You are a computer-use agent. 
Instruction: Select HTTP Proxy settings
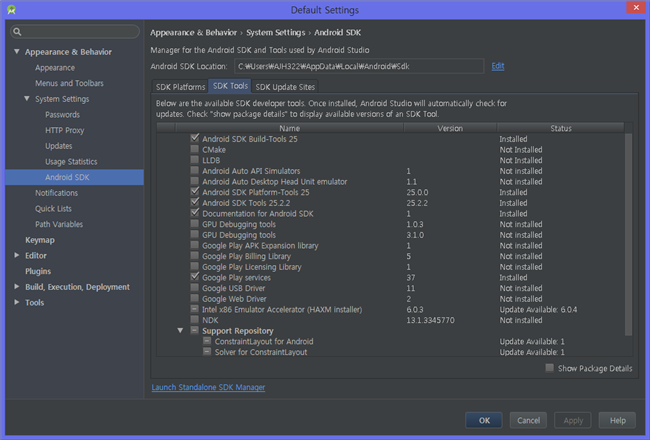click(x=64, y=130)
